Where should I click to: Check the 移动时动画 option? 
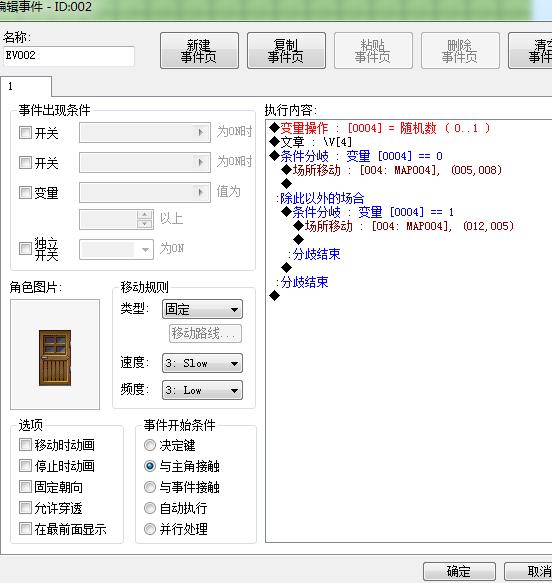(25, 444)
